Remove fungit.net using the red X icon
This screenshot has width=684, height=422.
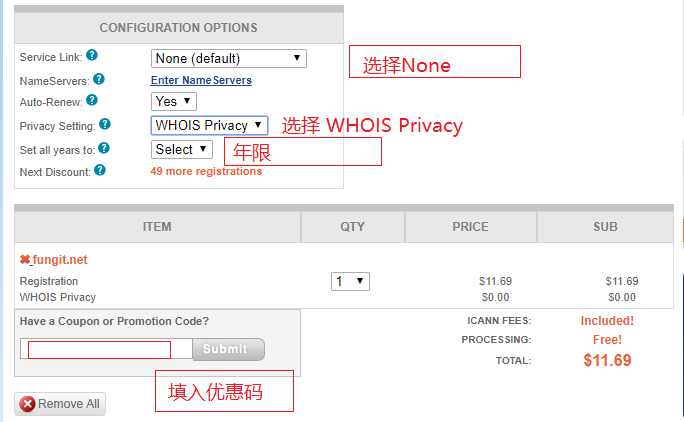[25, 260]
